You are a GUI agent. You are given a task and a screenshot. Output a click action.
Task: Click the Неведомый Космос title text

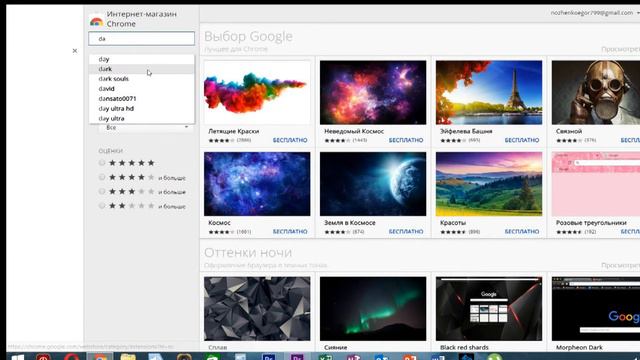354,131
